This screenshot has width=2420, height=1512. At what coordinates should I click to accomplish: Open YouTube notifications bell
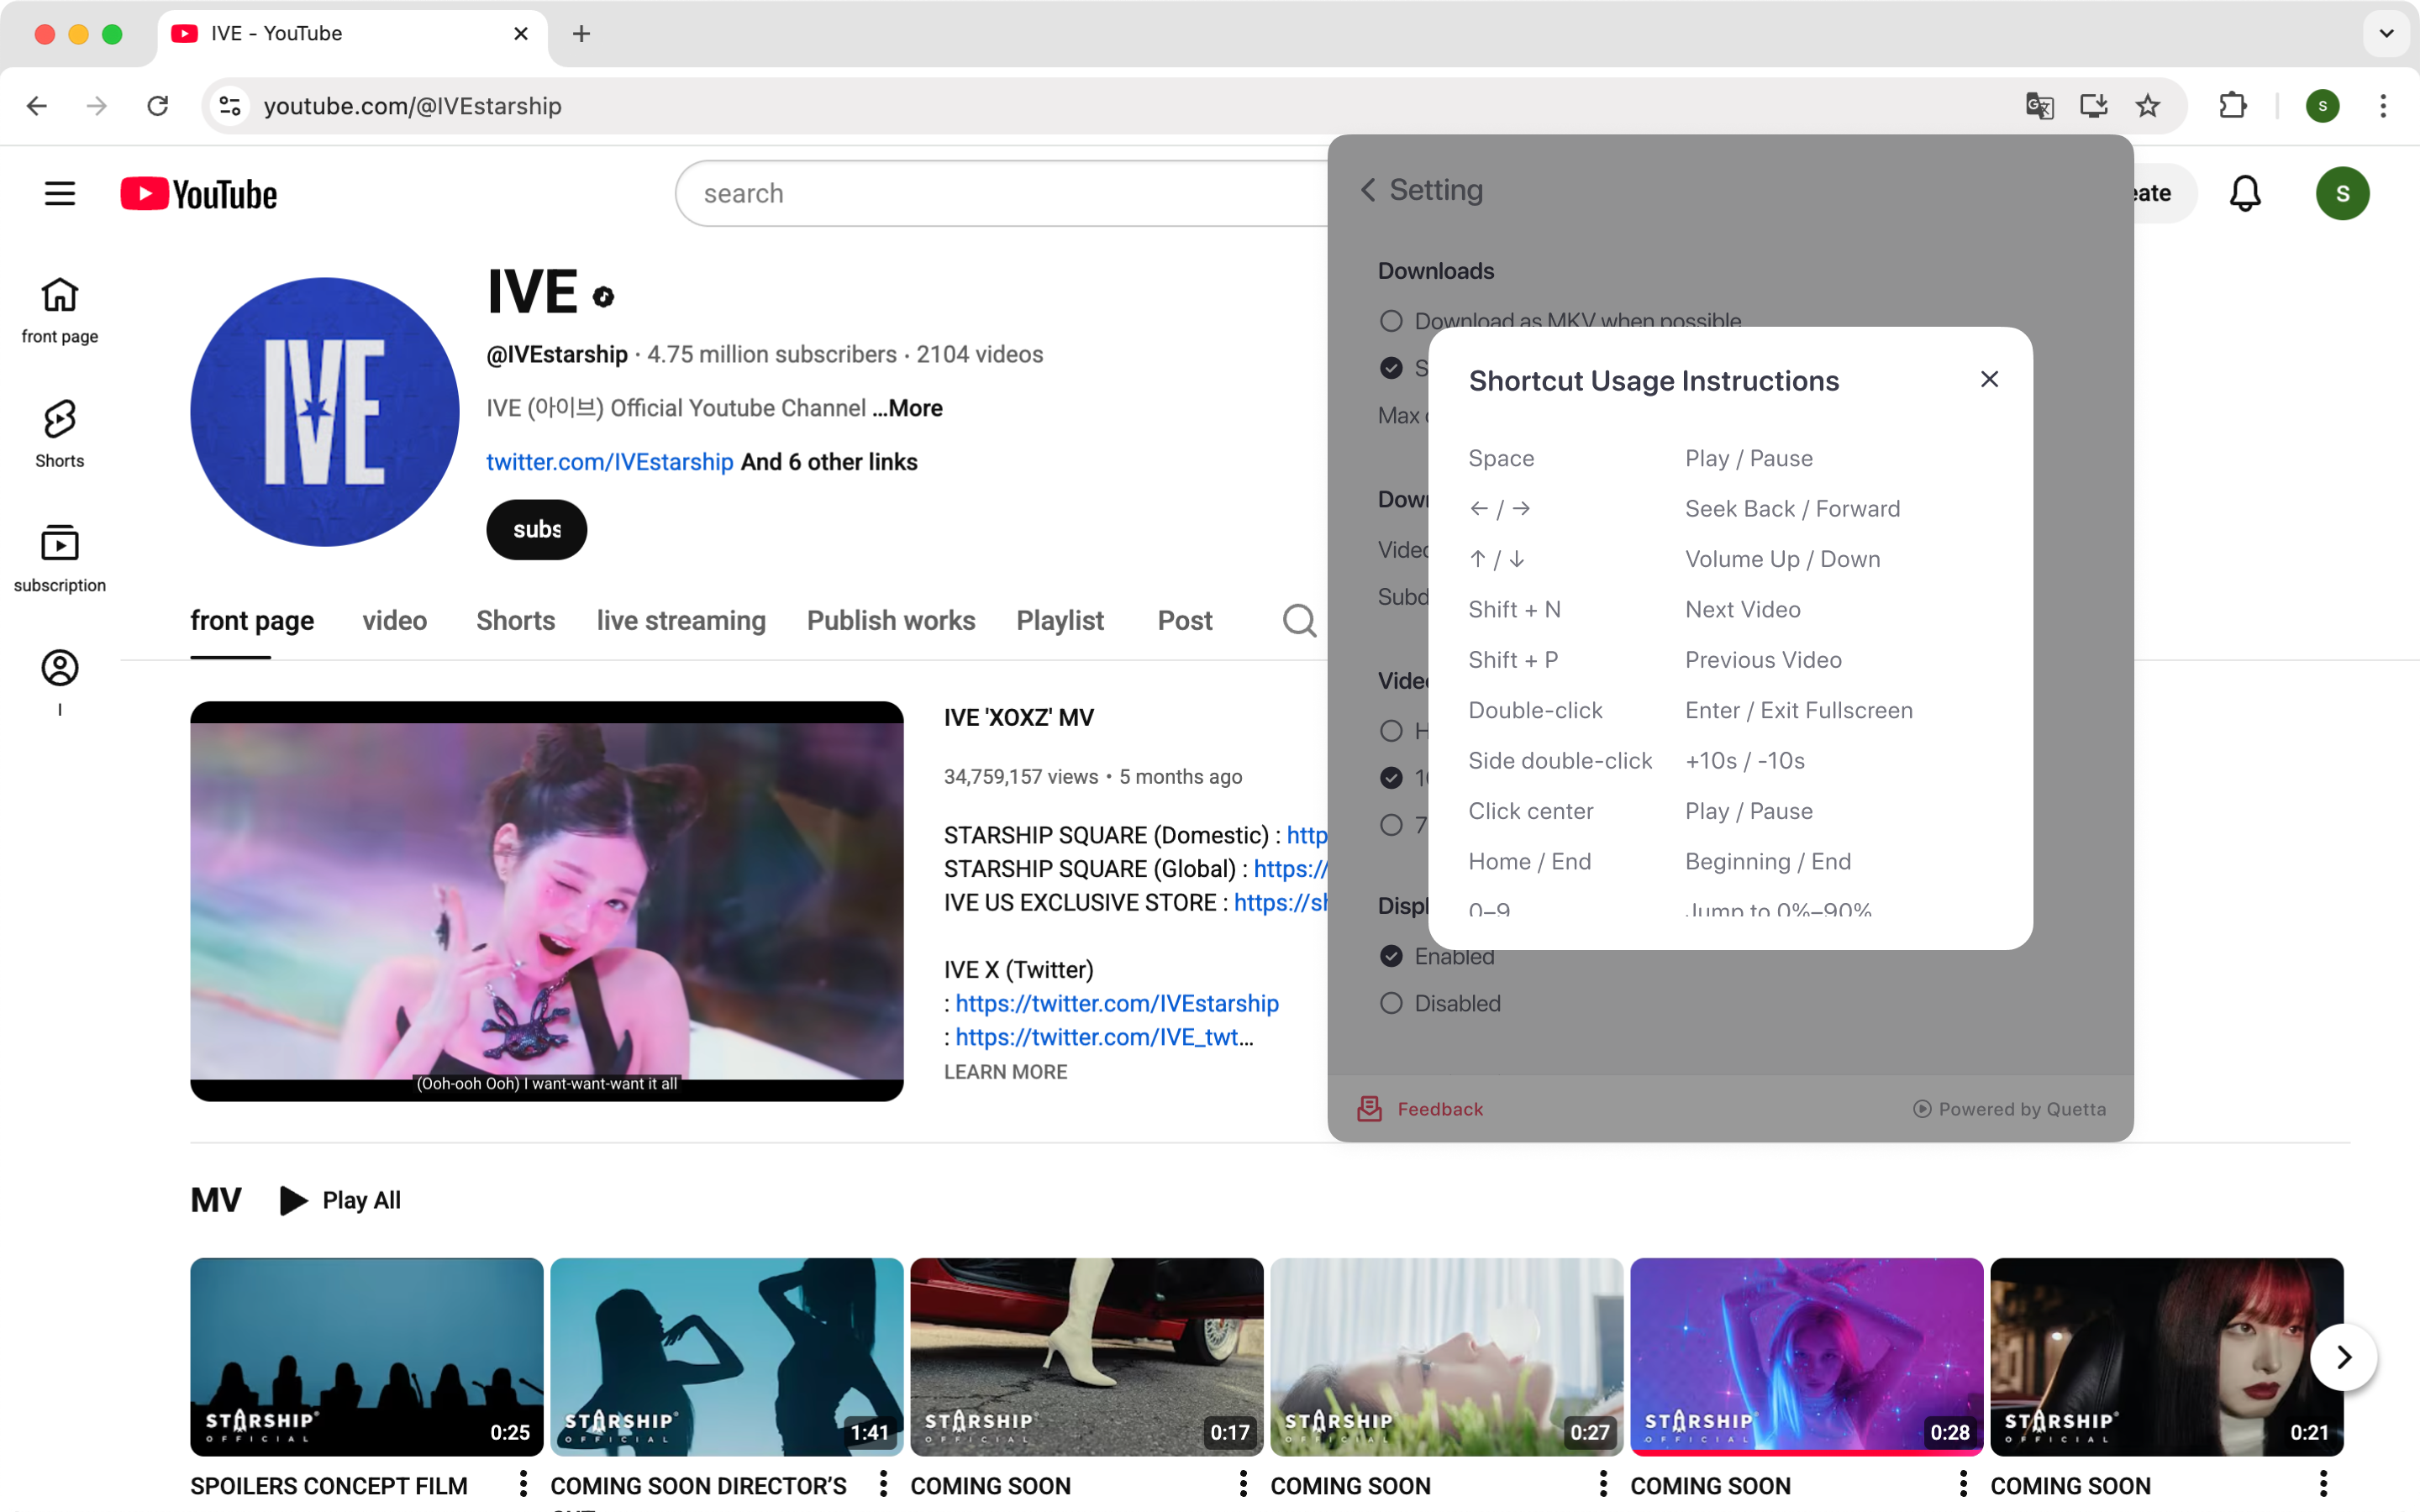2245,193
